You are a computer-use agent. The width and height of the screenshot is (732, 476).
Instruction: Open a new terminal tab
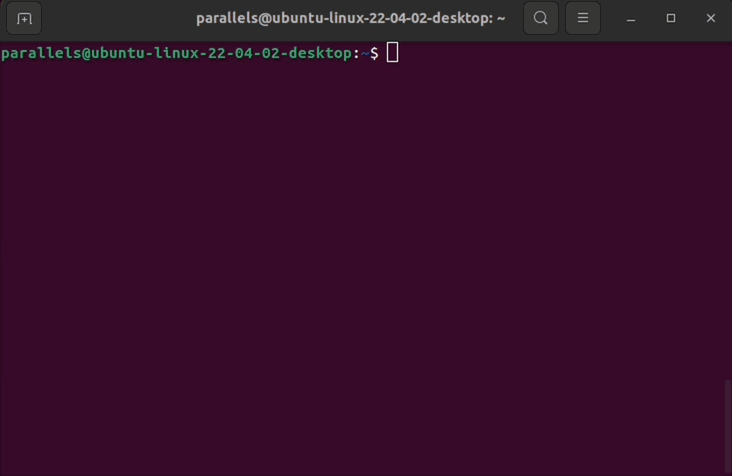(24, 18)
